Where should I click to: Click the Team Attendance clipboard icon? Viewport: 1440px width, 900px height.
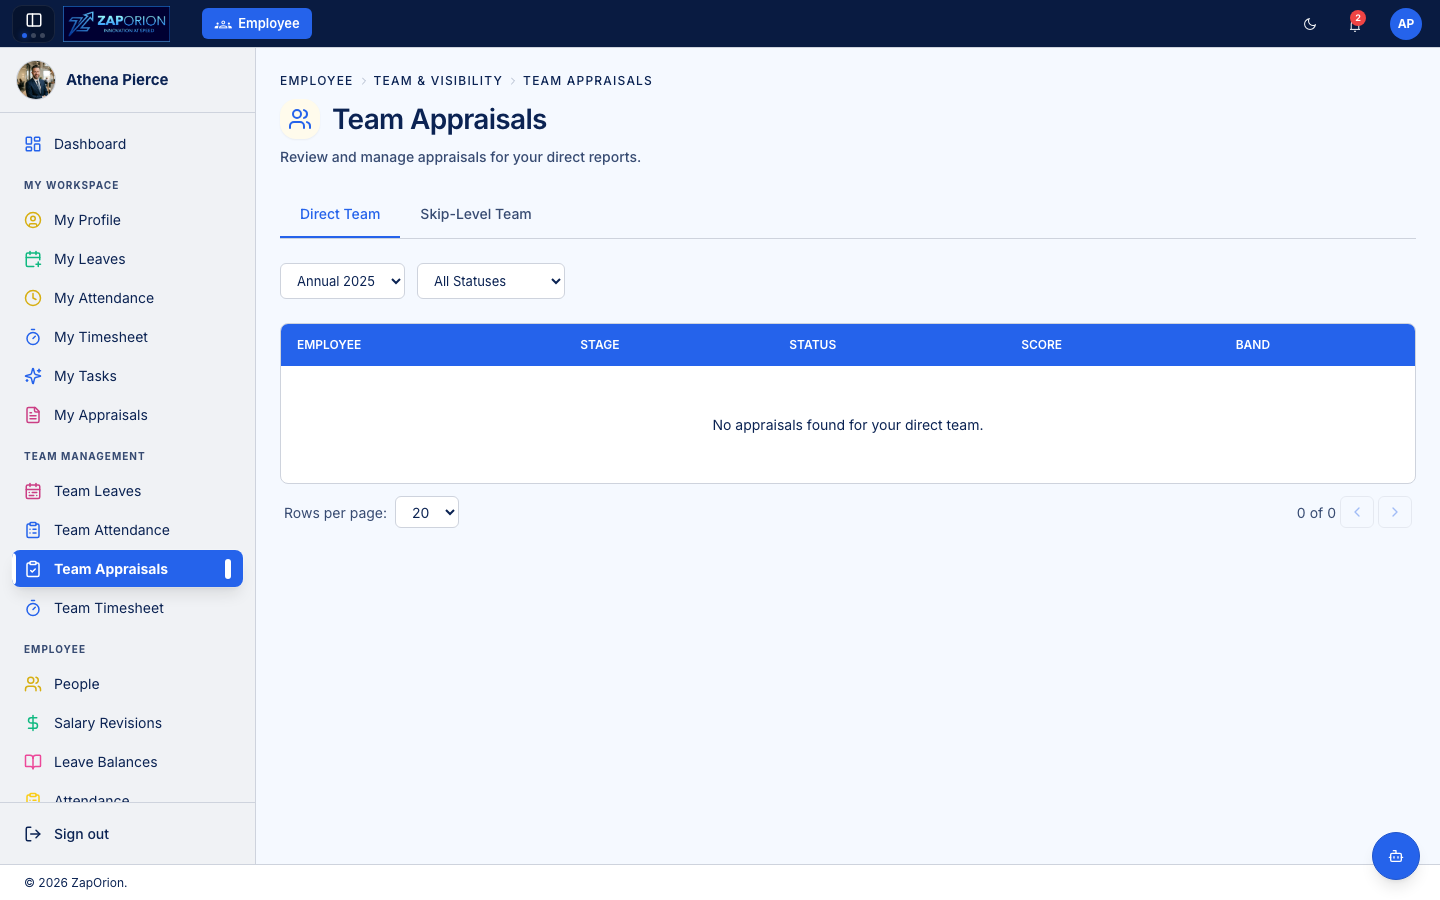point(33,530)
